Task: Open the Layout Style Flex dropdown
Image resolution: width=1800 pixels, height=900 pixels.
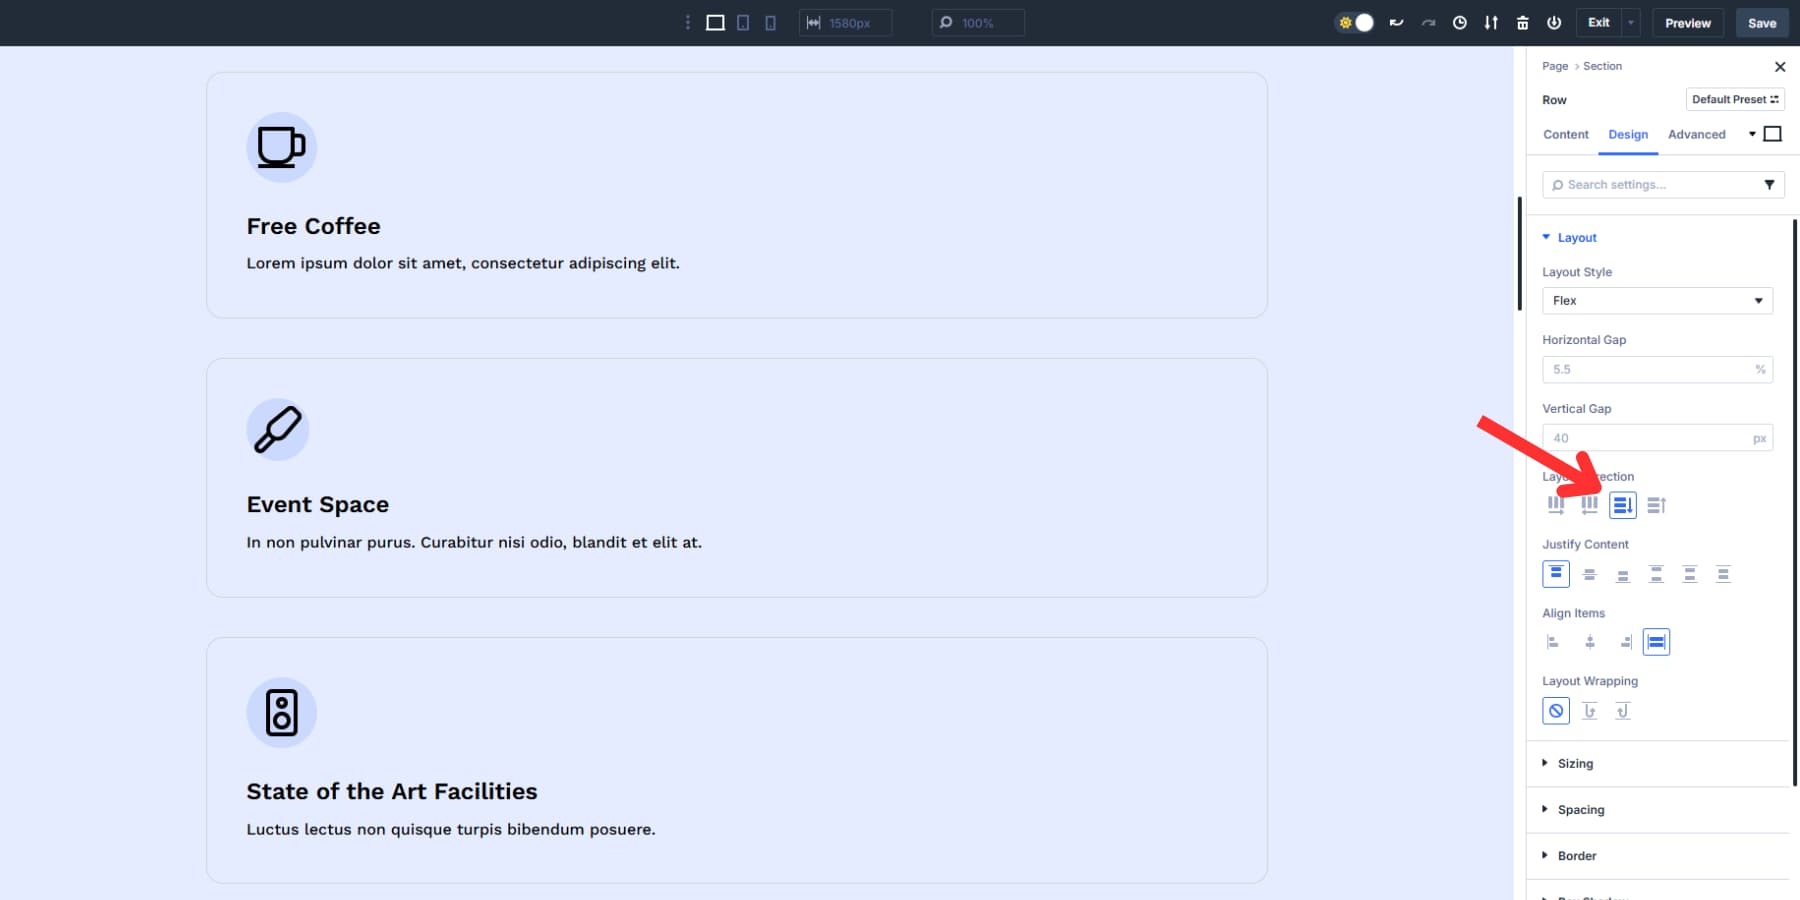Action: click(x=1657, y=301)
